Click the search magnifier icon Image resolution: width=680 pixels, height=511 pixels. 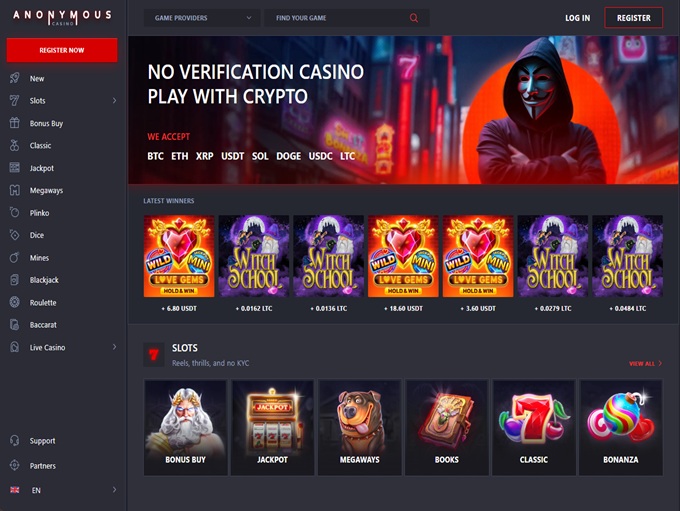click(x=414, y=18)
